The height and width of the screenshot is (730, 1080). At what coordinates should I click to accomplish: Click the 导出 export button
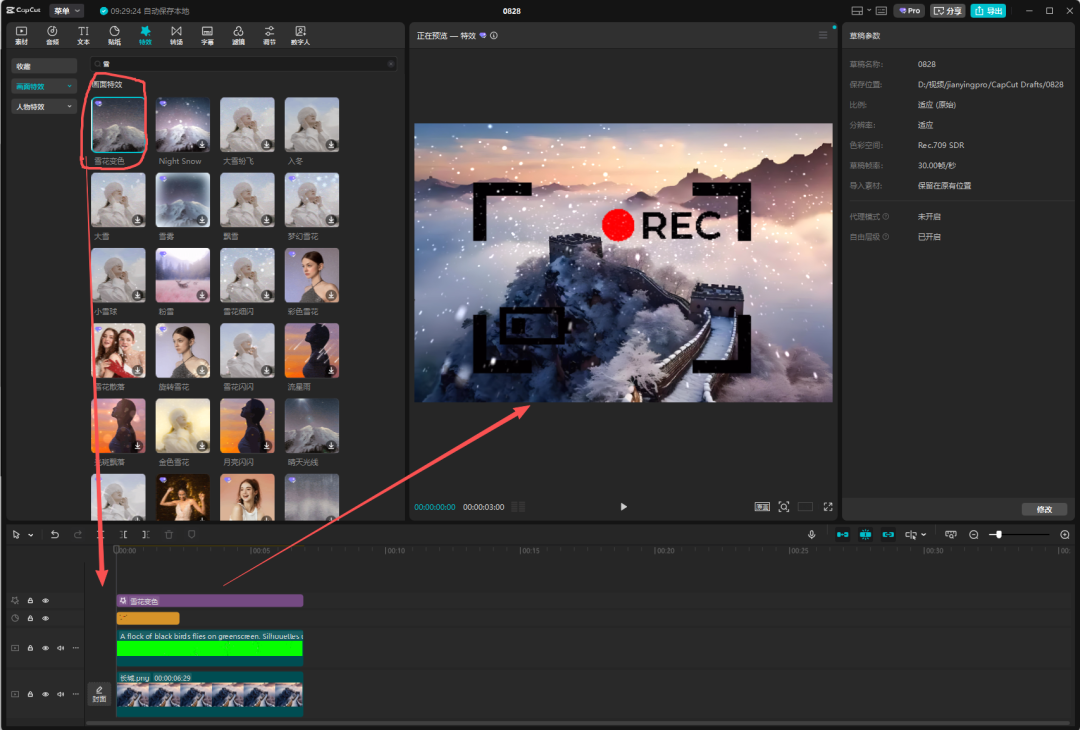pyautogui.click(x=988, y=11)
